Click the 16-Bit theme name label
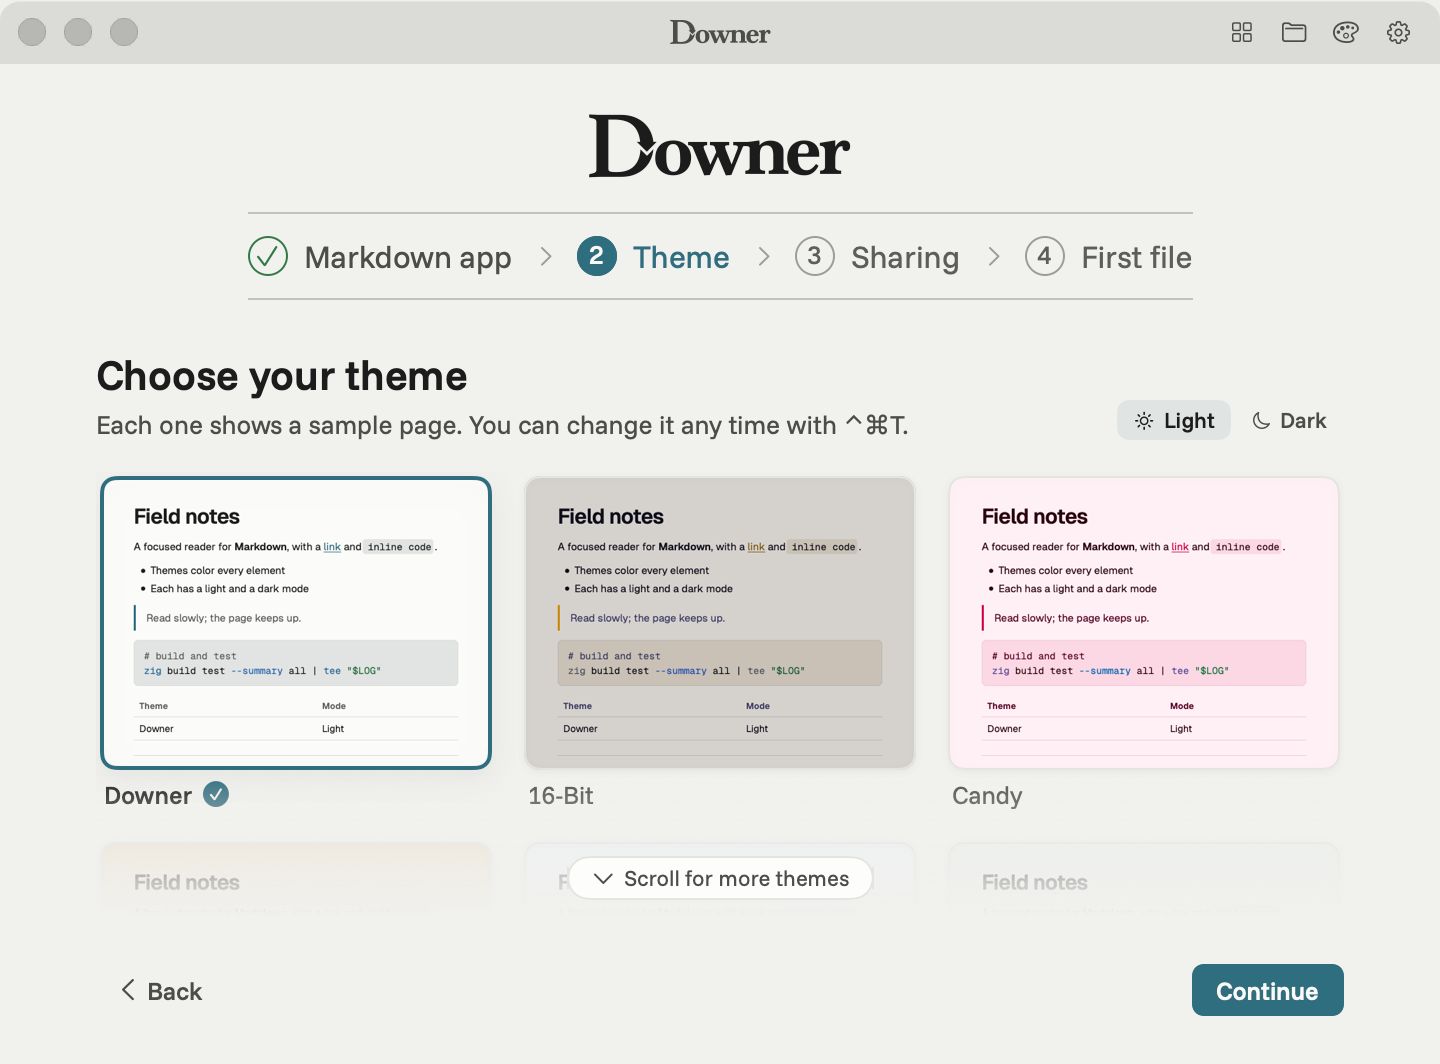This screenshot has height=1064, width=1440. click(x=560, y=796)
